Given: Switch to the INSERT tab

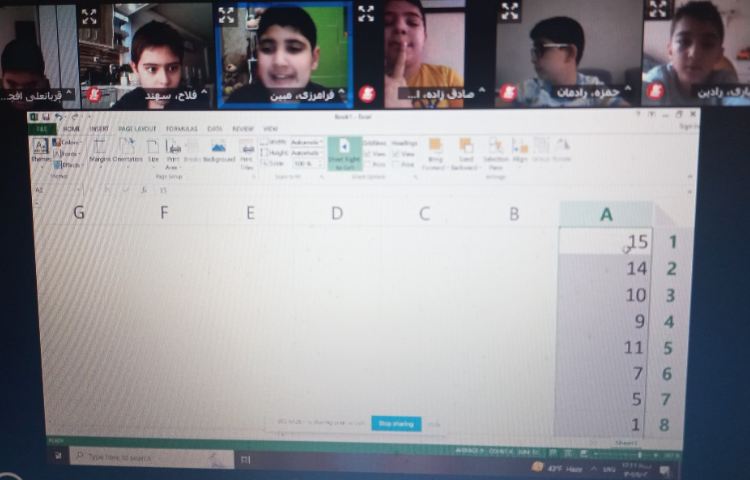Looking at the screenshot, I should coord(99,129).
